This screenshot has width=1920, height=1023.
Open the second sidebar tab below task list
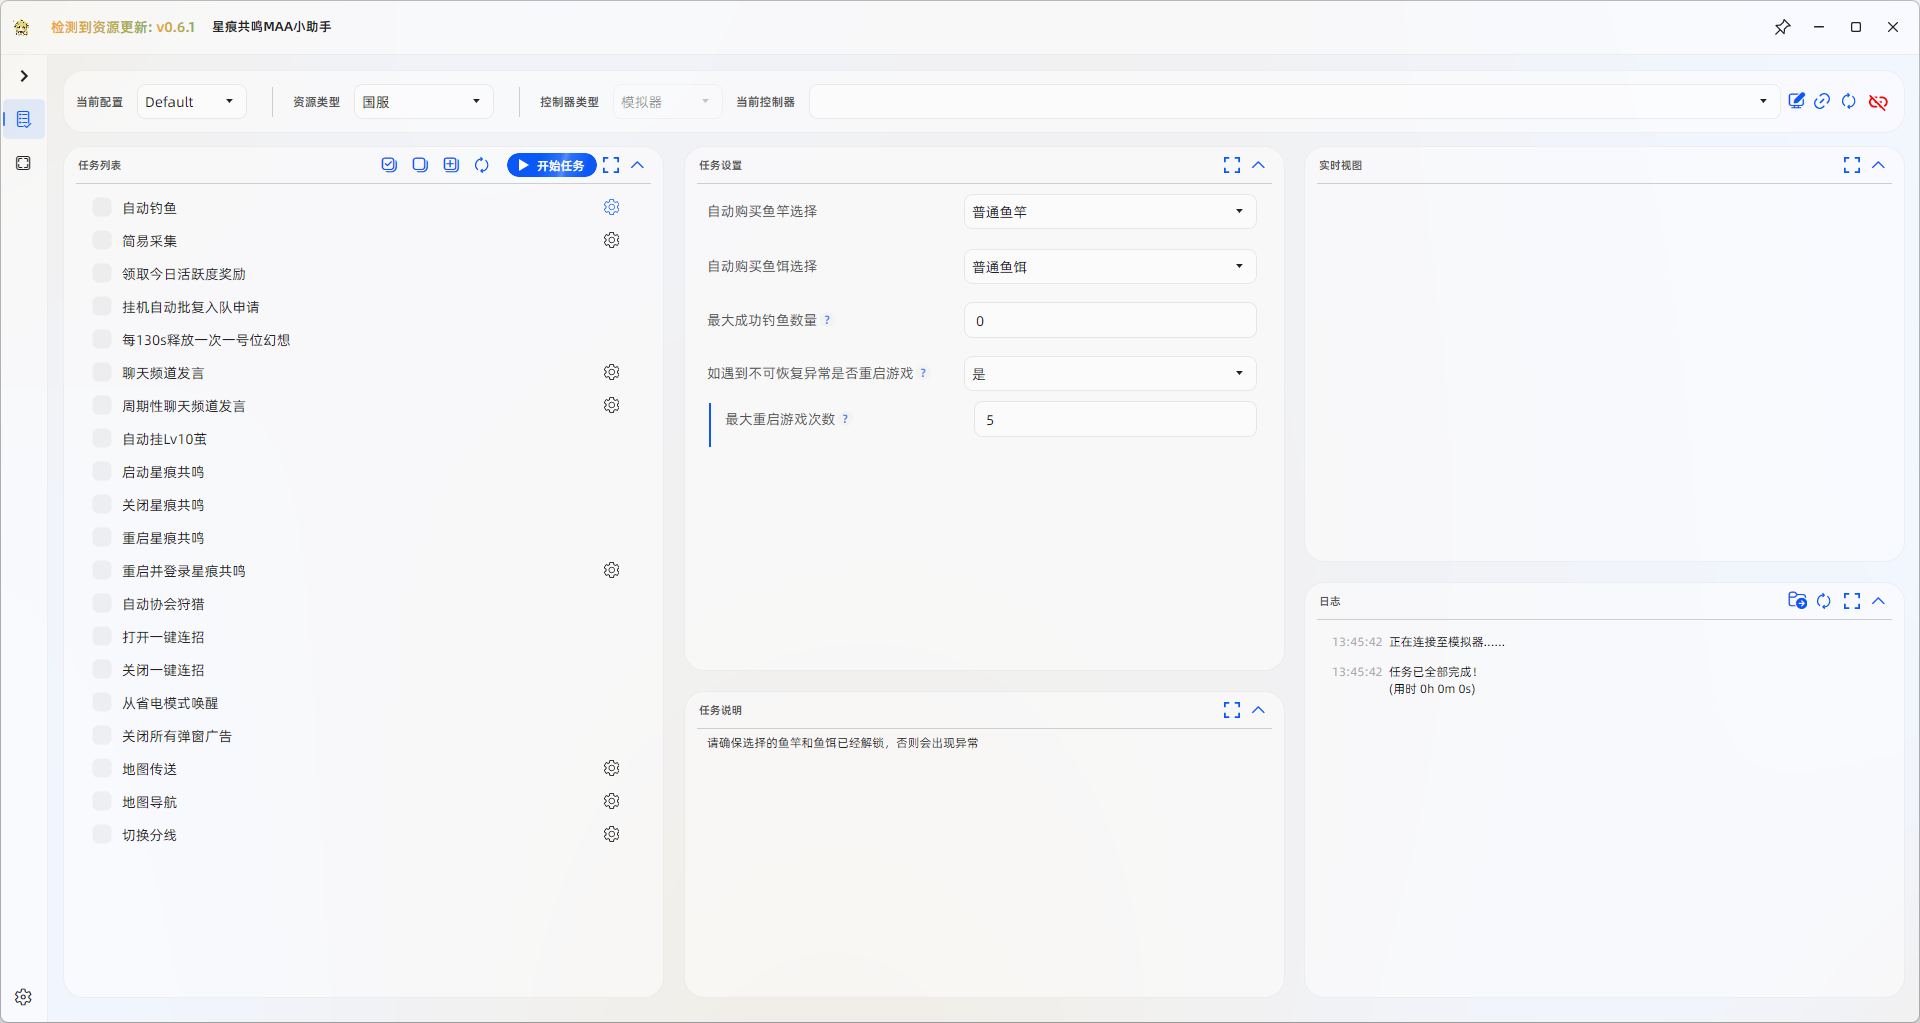24,163
